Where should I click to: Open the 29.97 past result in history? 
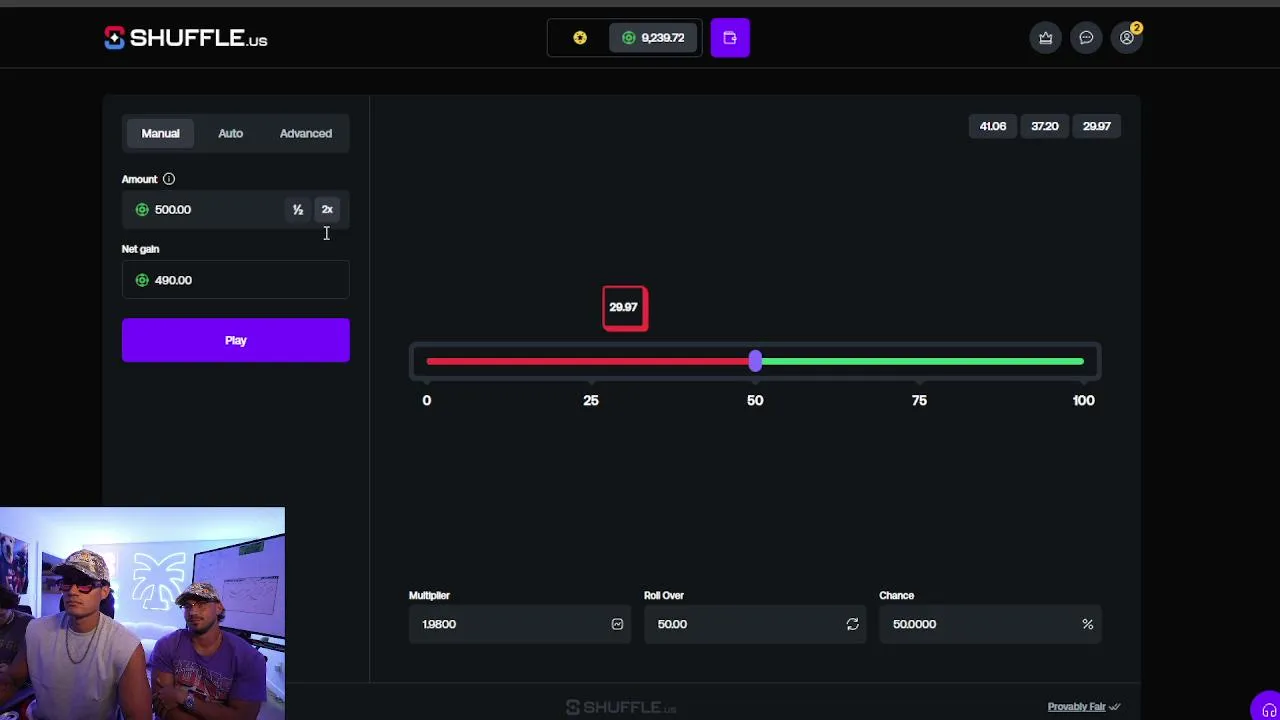(x=1097, y=126)
